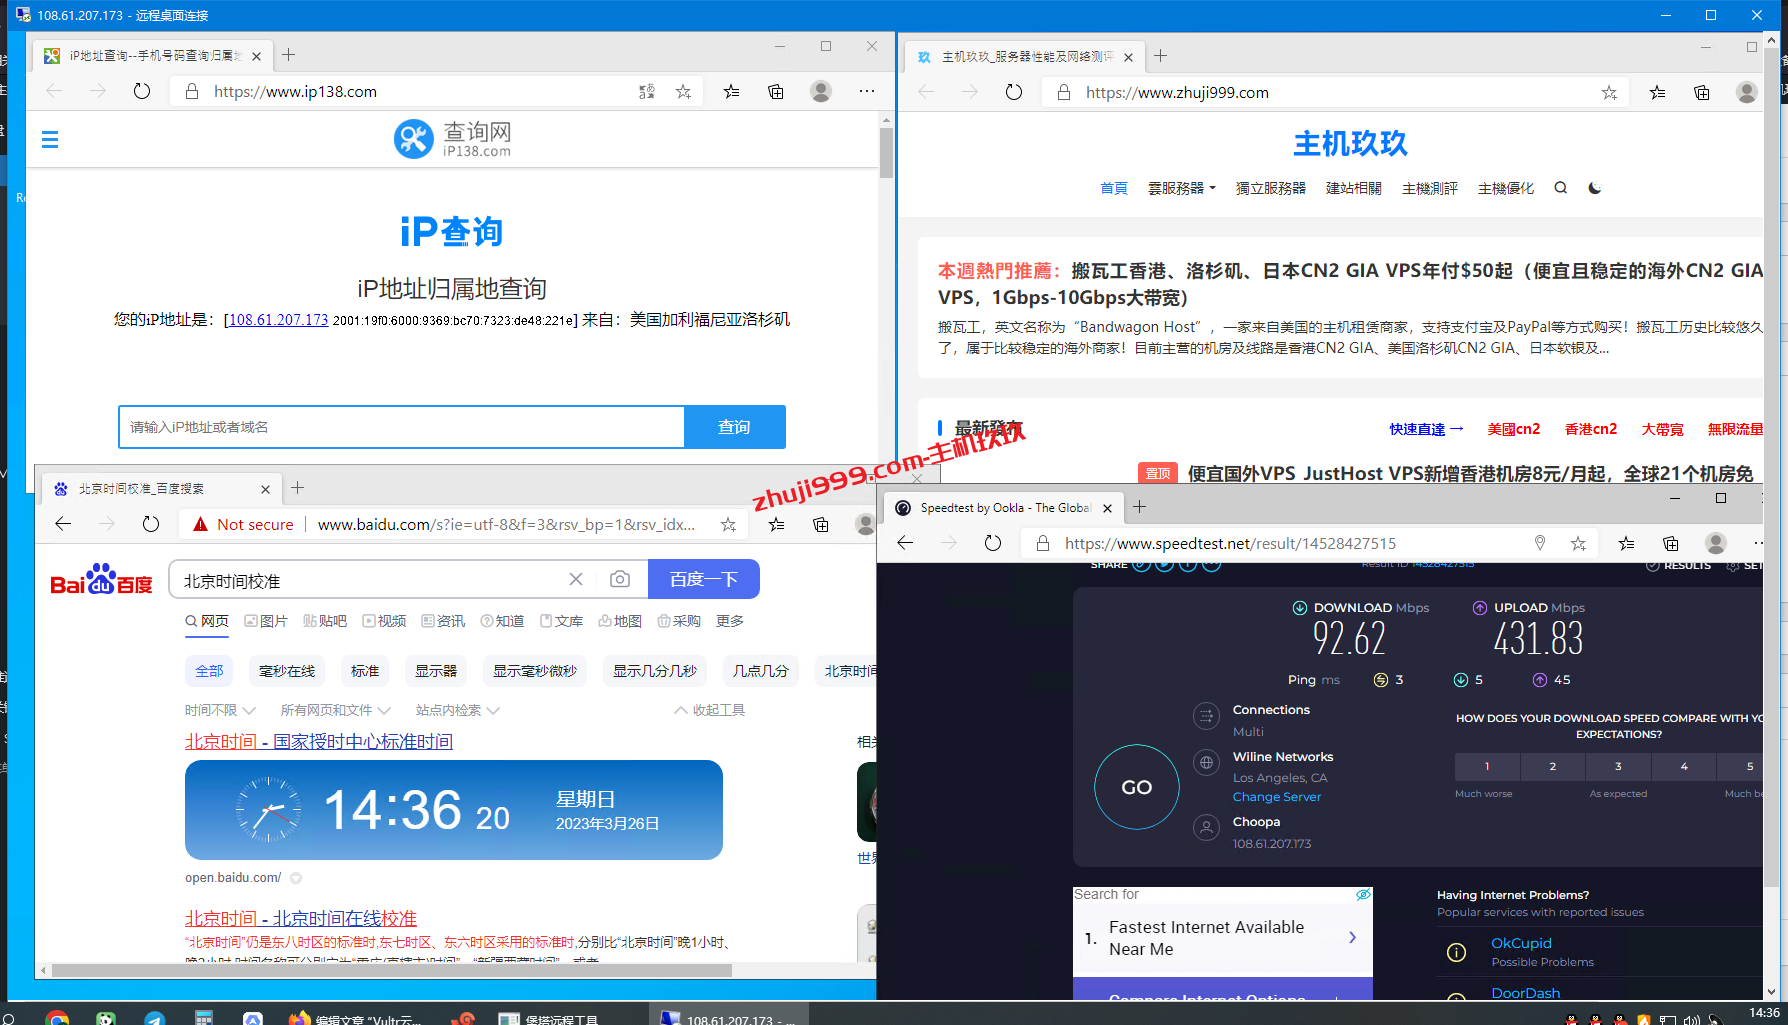The width and height of the screenshot is (1788, 1025).
Task: Open calculator app from the taskbar
Action: point(204,1017)
